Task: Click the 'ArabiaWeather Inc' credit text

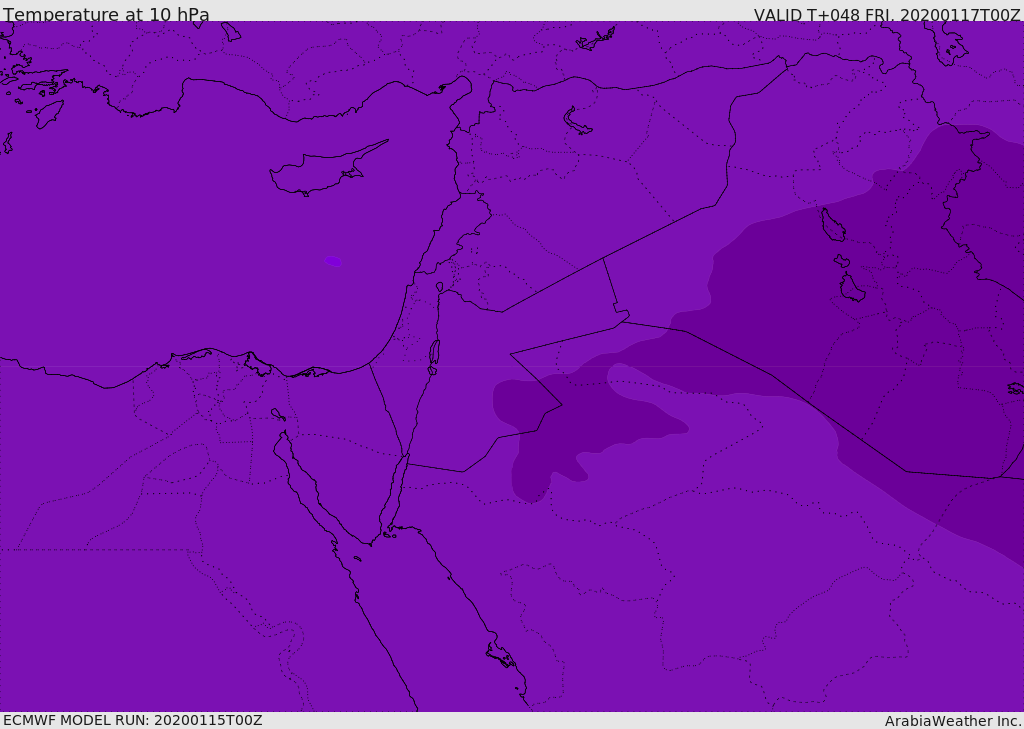Action: coord(953,721)
